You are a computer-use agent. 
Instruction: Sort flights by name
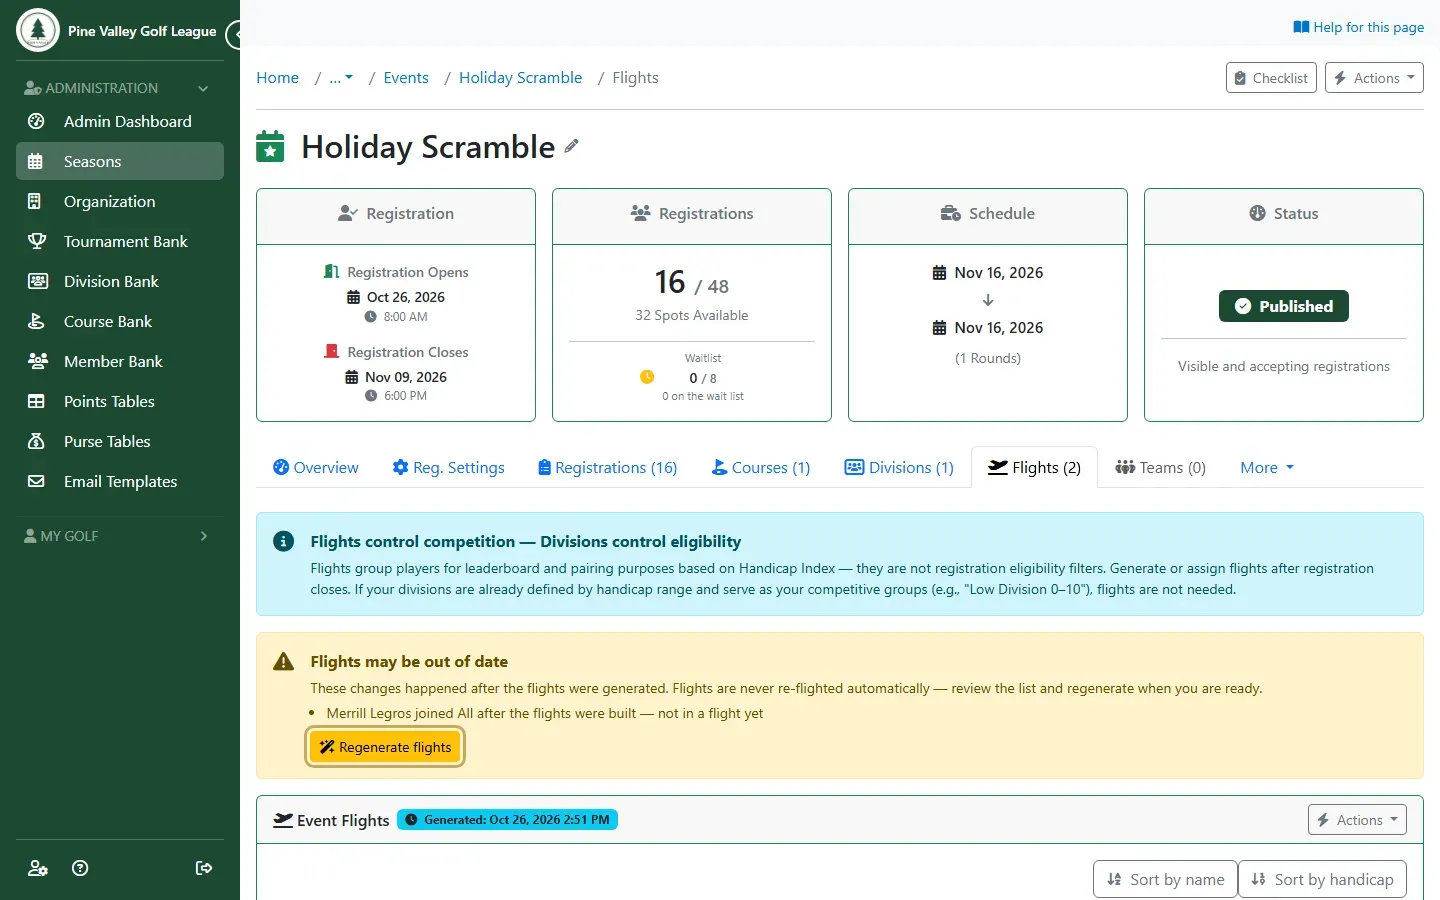(1165, 879)
